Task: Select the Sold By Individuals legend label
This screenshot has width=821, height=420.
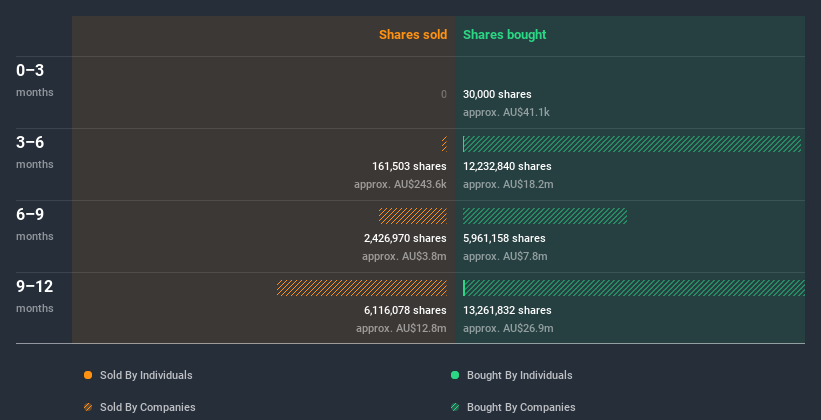Action: [x=146, y=375]
